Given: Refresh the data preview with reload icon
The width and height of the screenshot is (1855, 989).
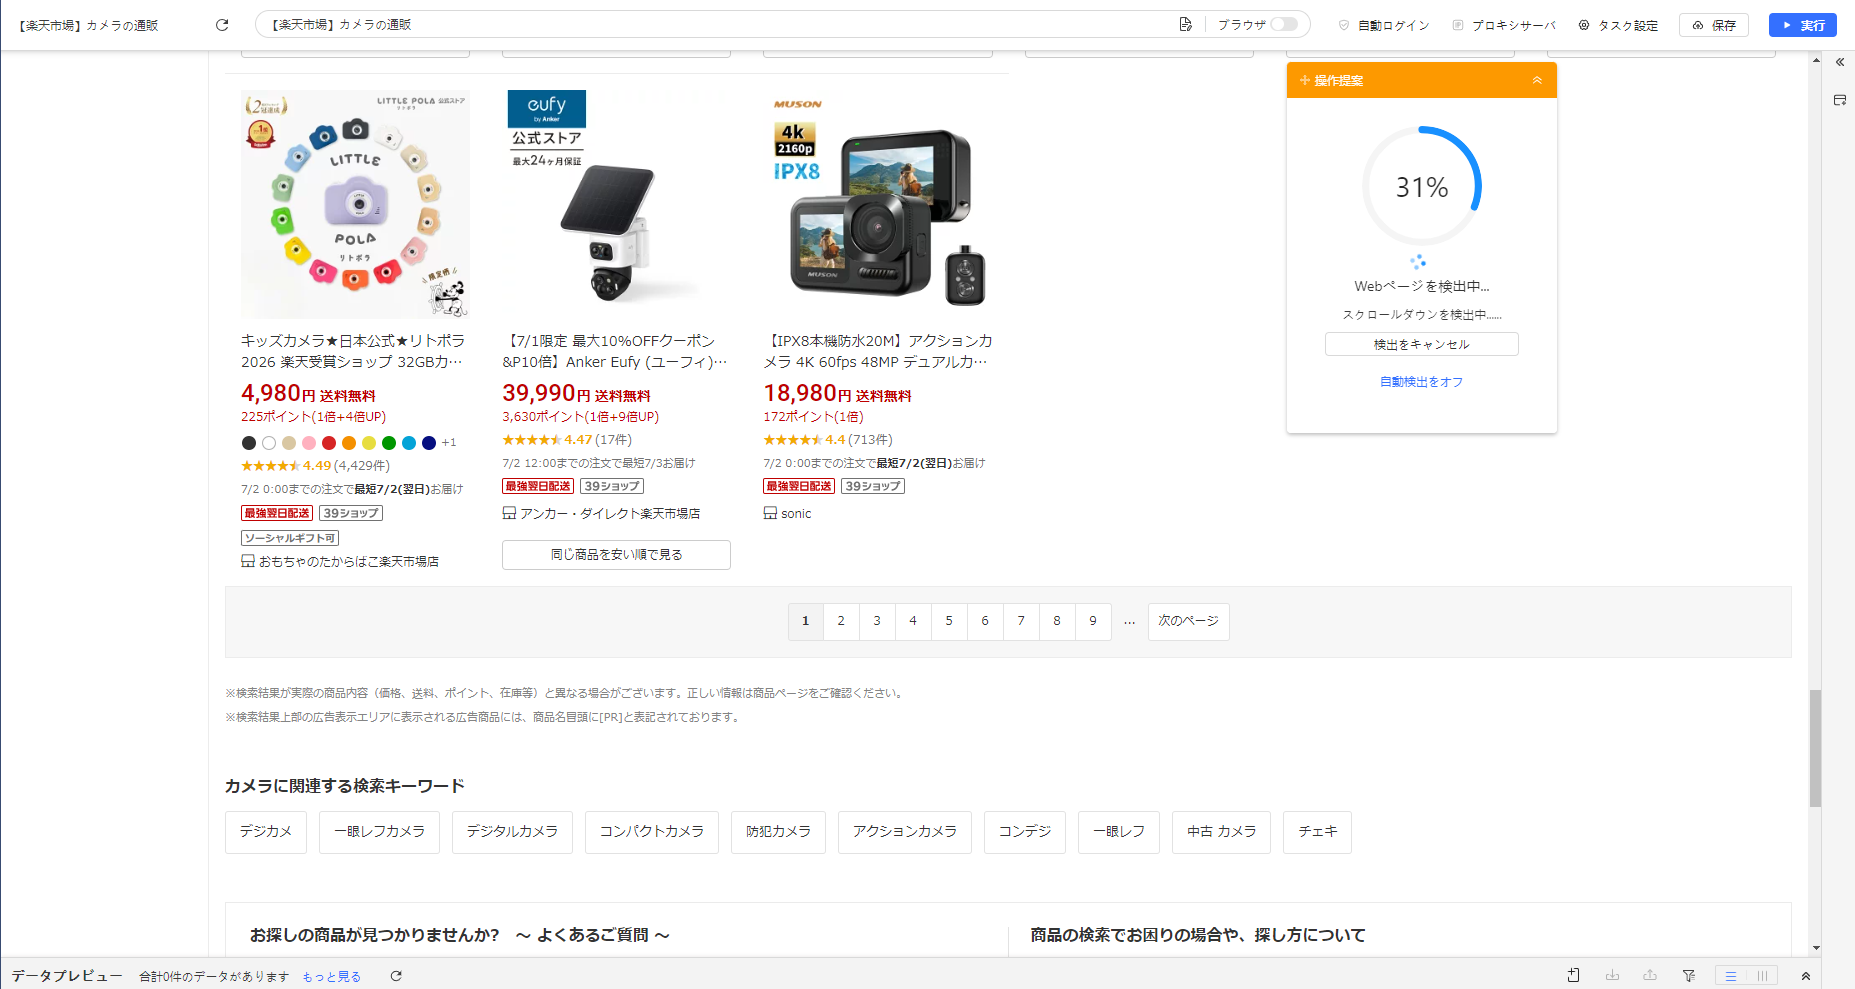Looking at the screenshot, I should [x=396, y=976].
